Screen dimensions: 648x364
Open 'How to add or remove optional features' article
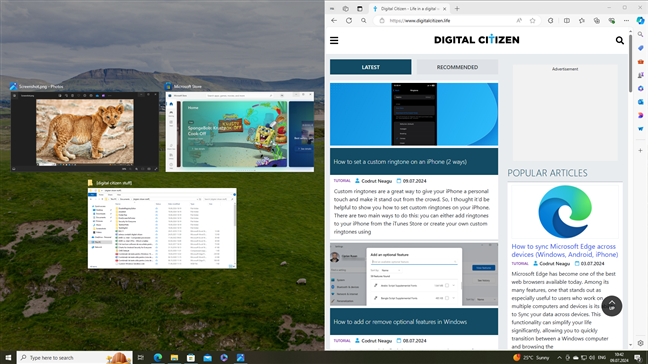(400, 321)
